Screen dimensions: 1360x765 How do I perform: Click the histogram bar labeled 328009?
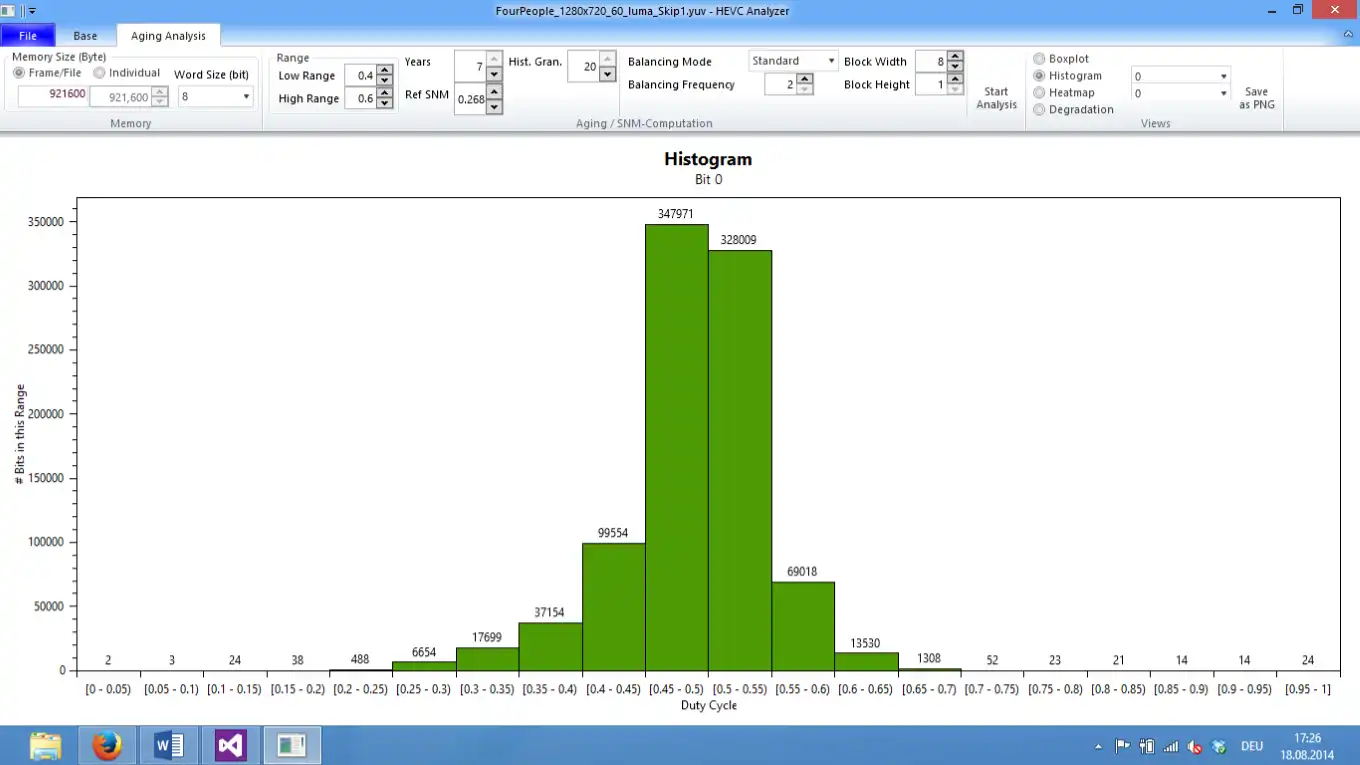point(740,460)
